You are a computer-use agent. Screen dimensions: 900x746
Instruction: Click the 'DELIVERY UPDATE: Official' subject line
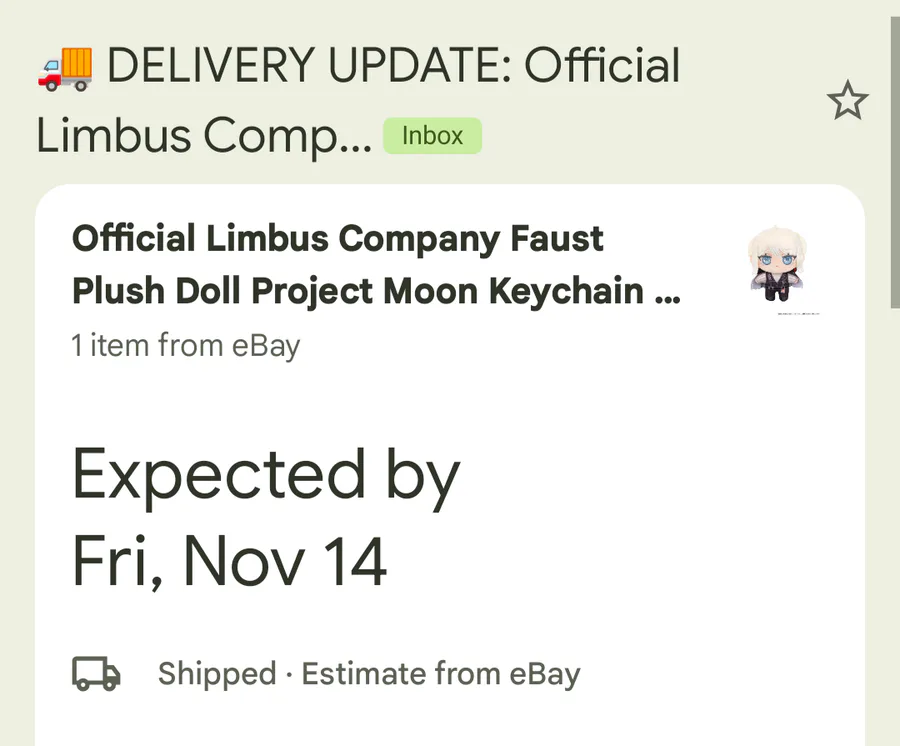coord(392,68)
